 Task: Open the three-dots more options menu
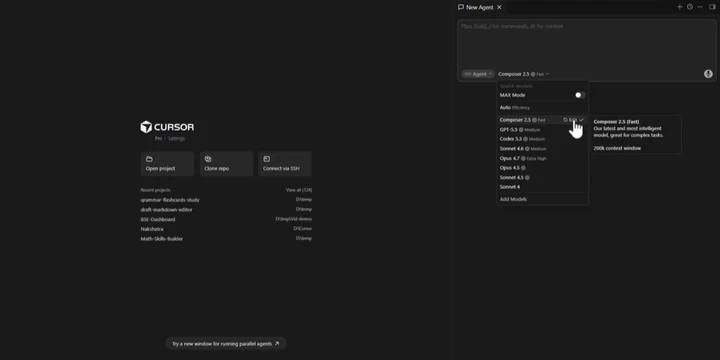coord(700,7)
